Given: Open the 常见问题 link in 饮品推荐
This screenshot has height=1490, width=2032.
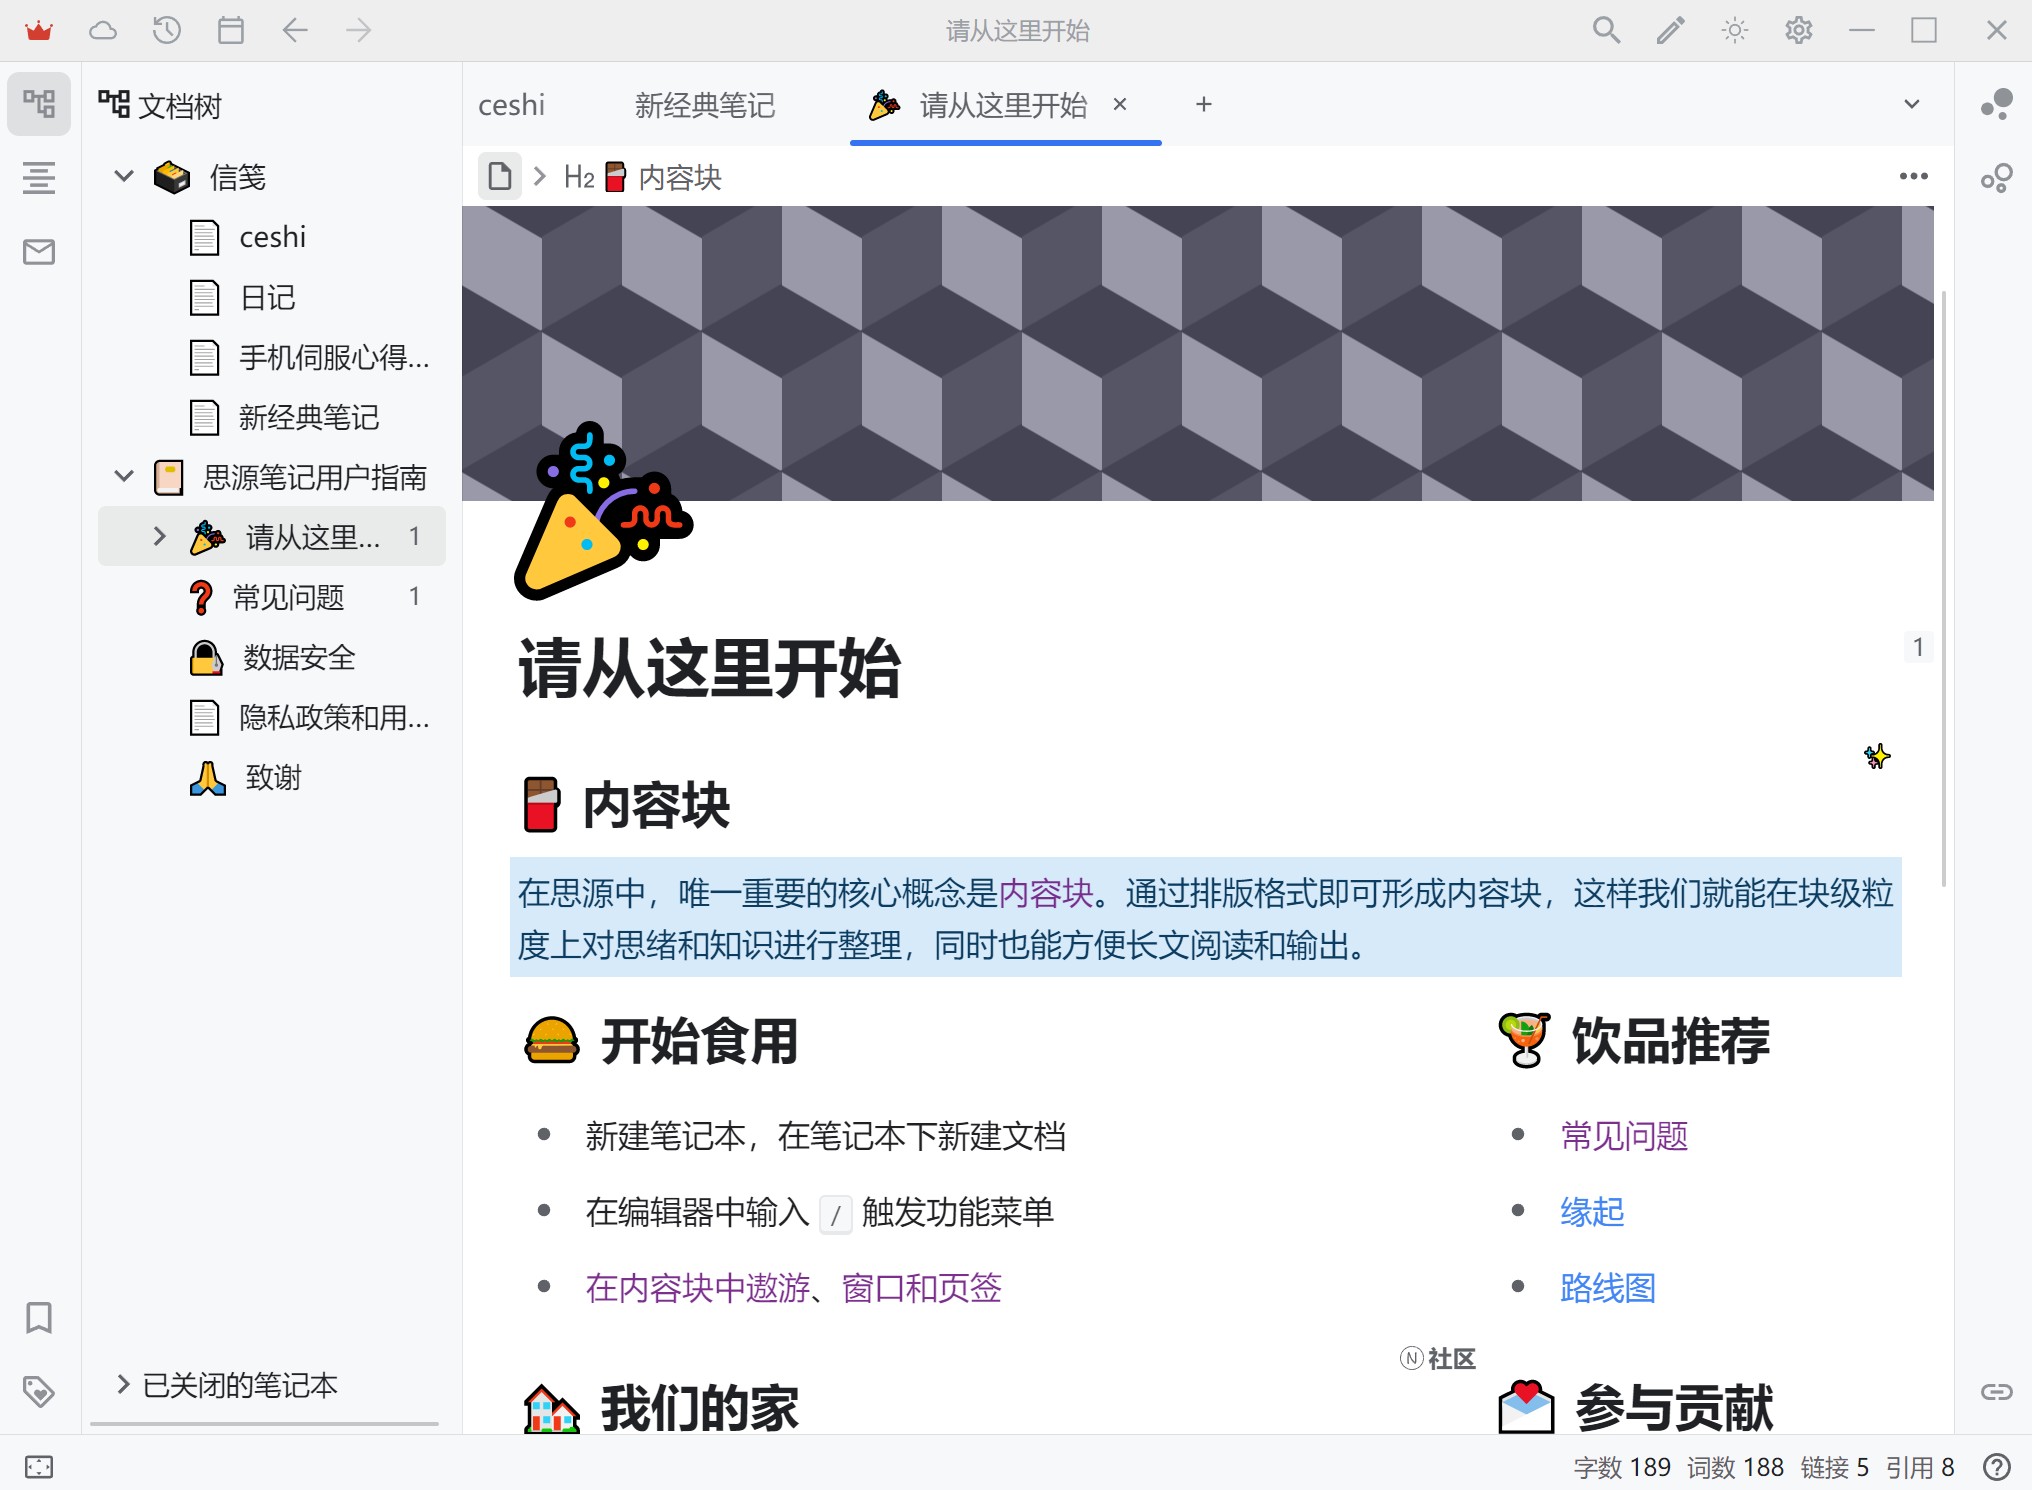Looking at the screenshot, I should point(1623,1136).
